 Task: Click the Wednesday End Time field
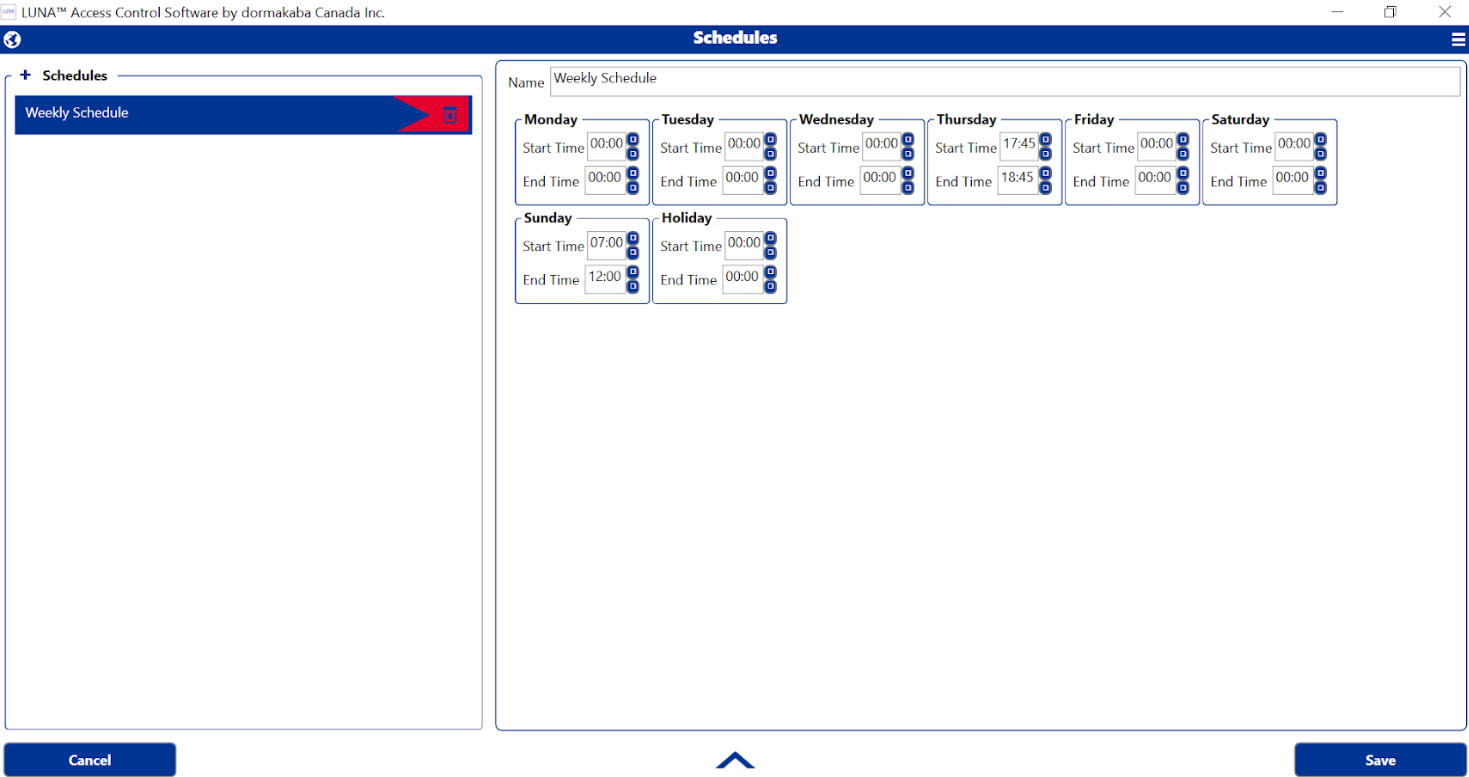point(879,180)
